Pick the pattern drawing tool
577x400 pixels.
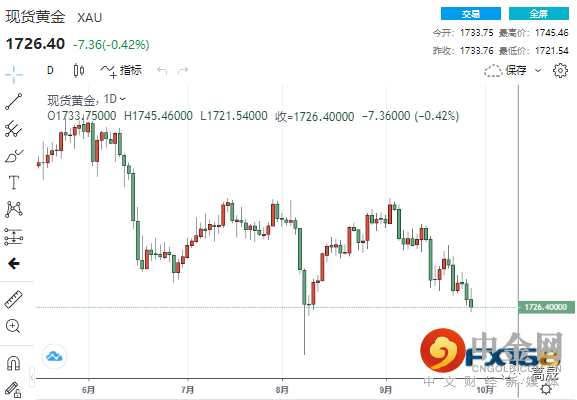pyautogui.click(x=14, y=209)
